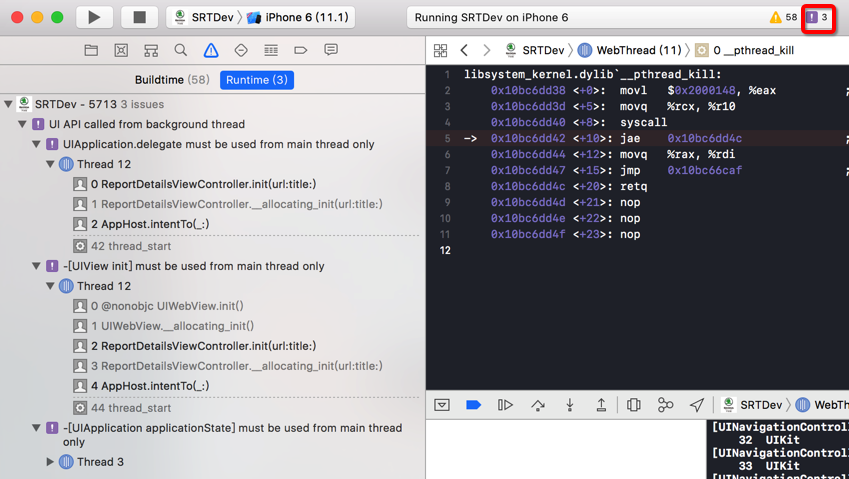Click the Simulate Location arrow icon
The width and height of the screenshot is (849, 479).
[x=697, y=405]
